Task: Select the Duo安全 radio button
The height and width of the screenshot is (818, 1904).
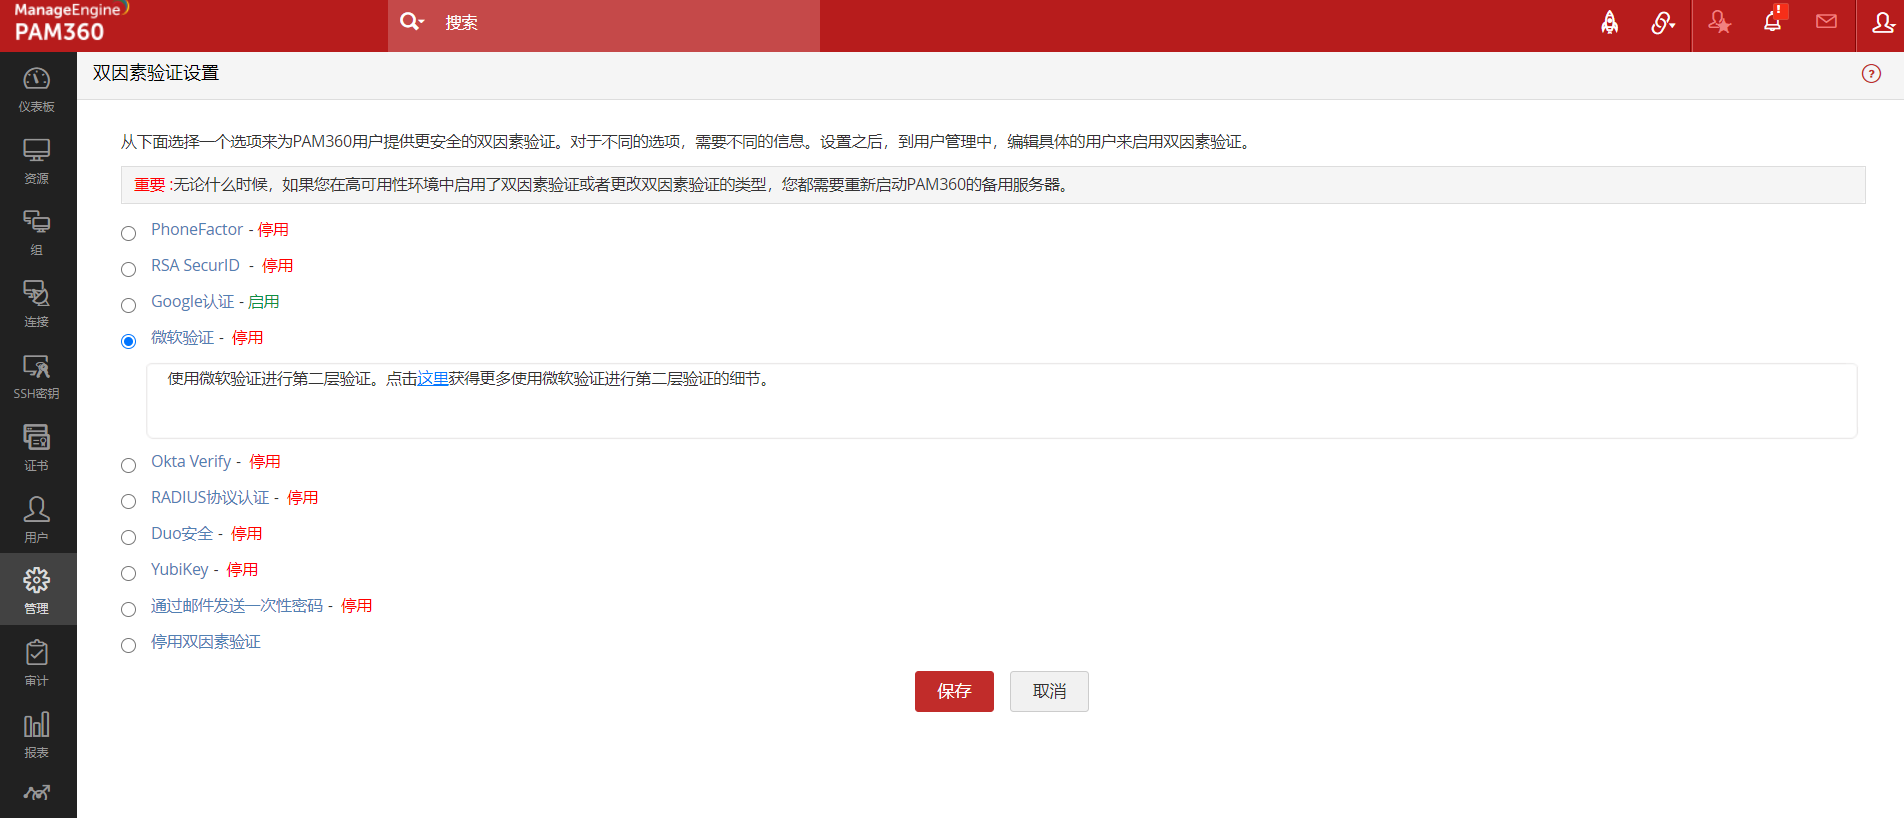Action: pyautogui.click(x=128, y=537)
